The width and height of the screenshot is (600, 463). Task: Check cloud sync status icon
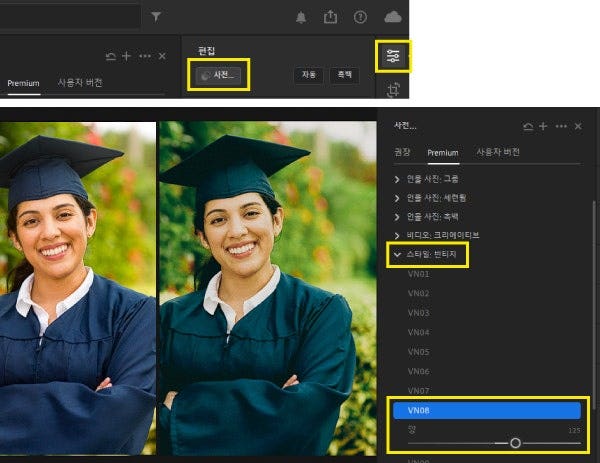click(393, 17)
